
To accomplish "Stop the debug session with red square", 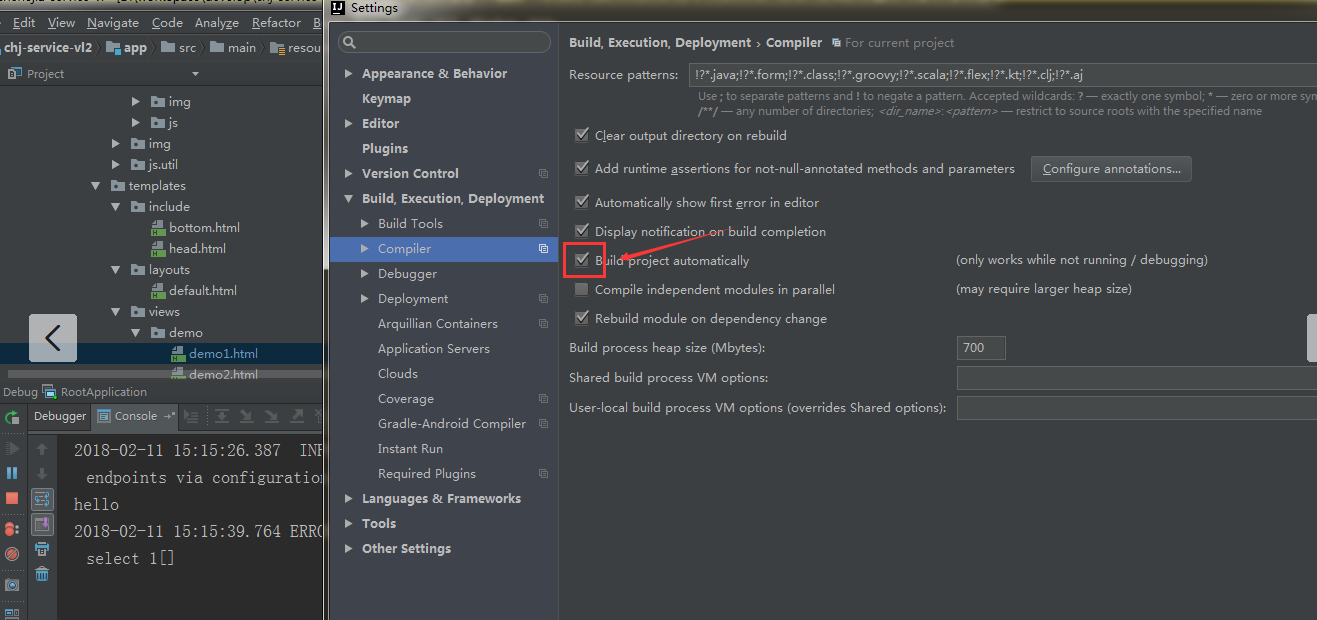I will click(x=12, y=498).
